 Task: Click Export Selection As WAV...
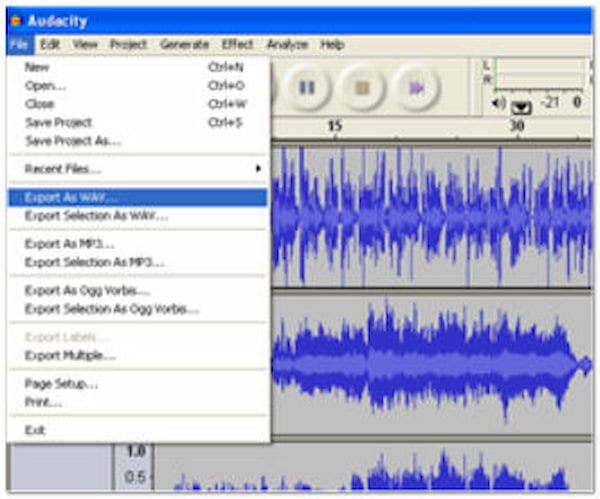click(138, 216)
